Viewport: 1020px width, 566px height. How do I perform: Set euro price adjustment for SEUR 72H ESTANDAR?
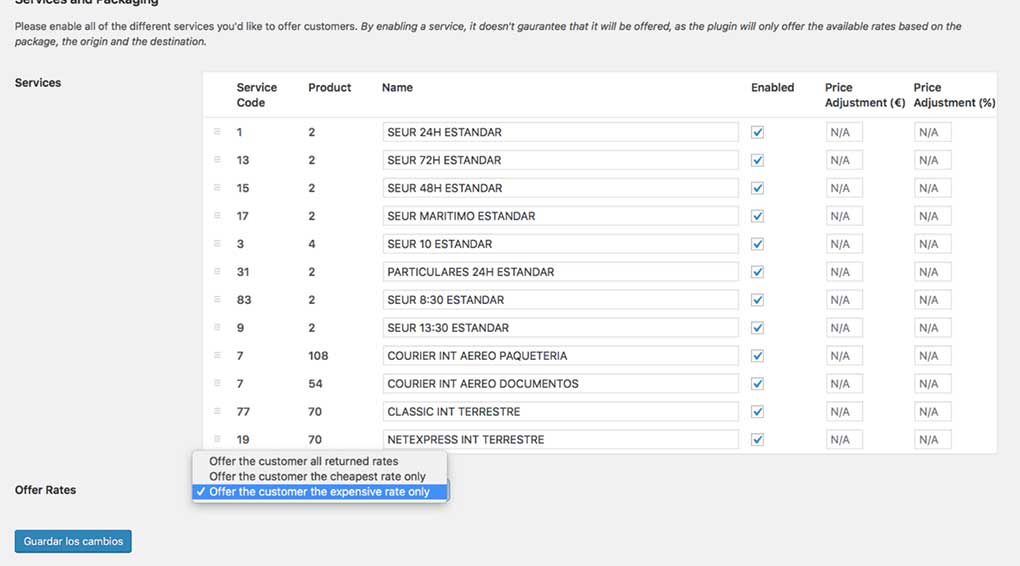[x=844, y=160]
